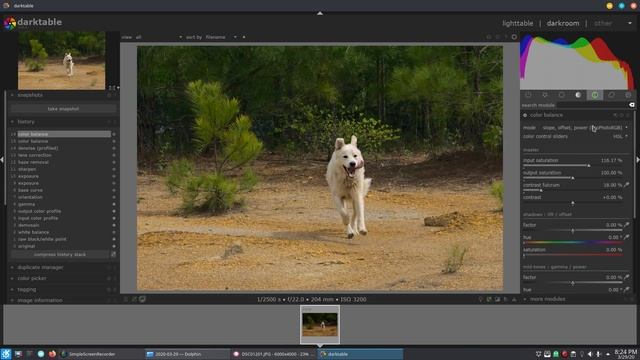Expand the more modules section
Screen dimensions: 640x360
pos(547,299)
